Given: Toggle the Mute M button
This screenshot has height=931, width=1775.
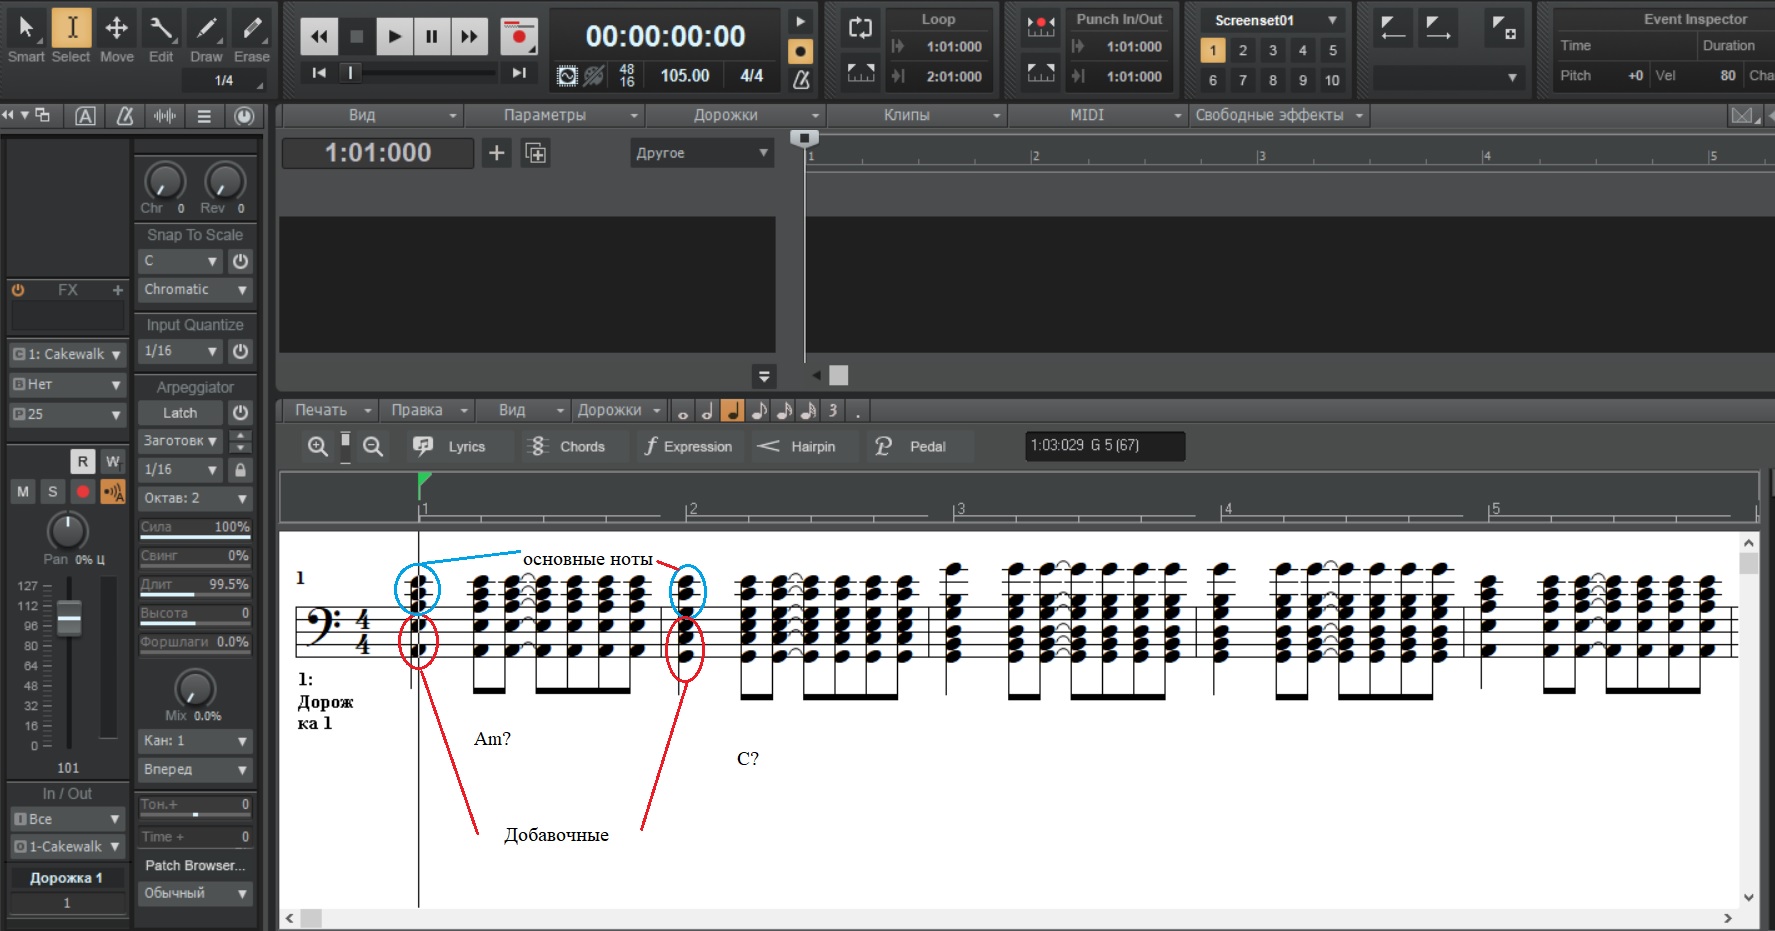Looking at the screenshot, I should click(23, 491).
